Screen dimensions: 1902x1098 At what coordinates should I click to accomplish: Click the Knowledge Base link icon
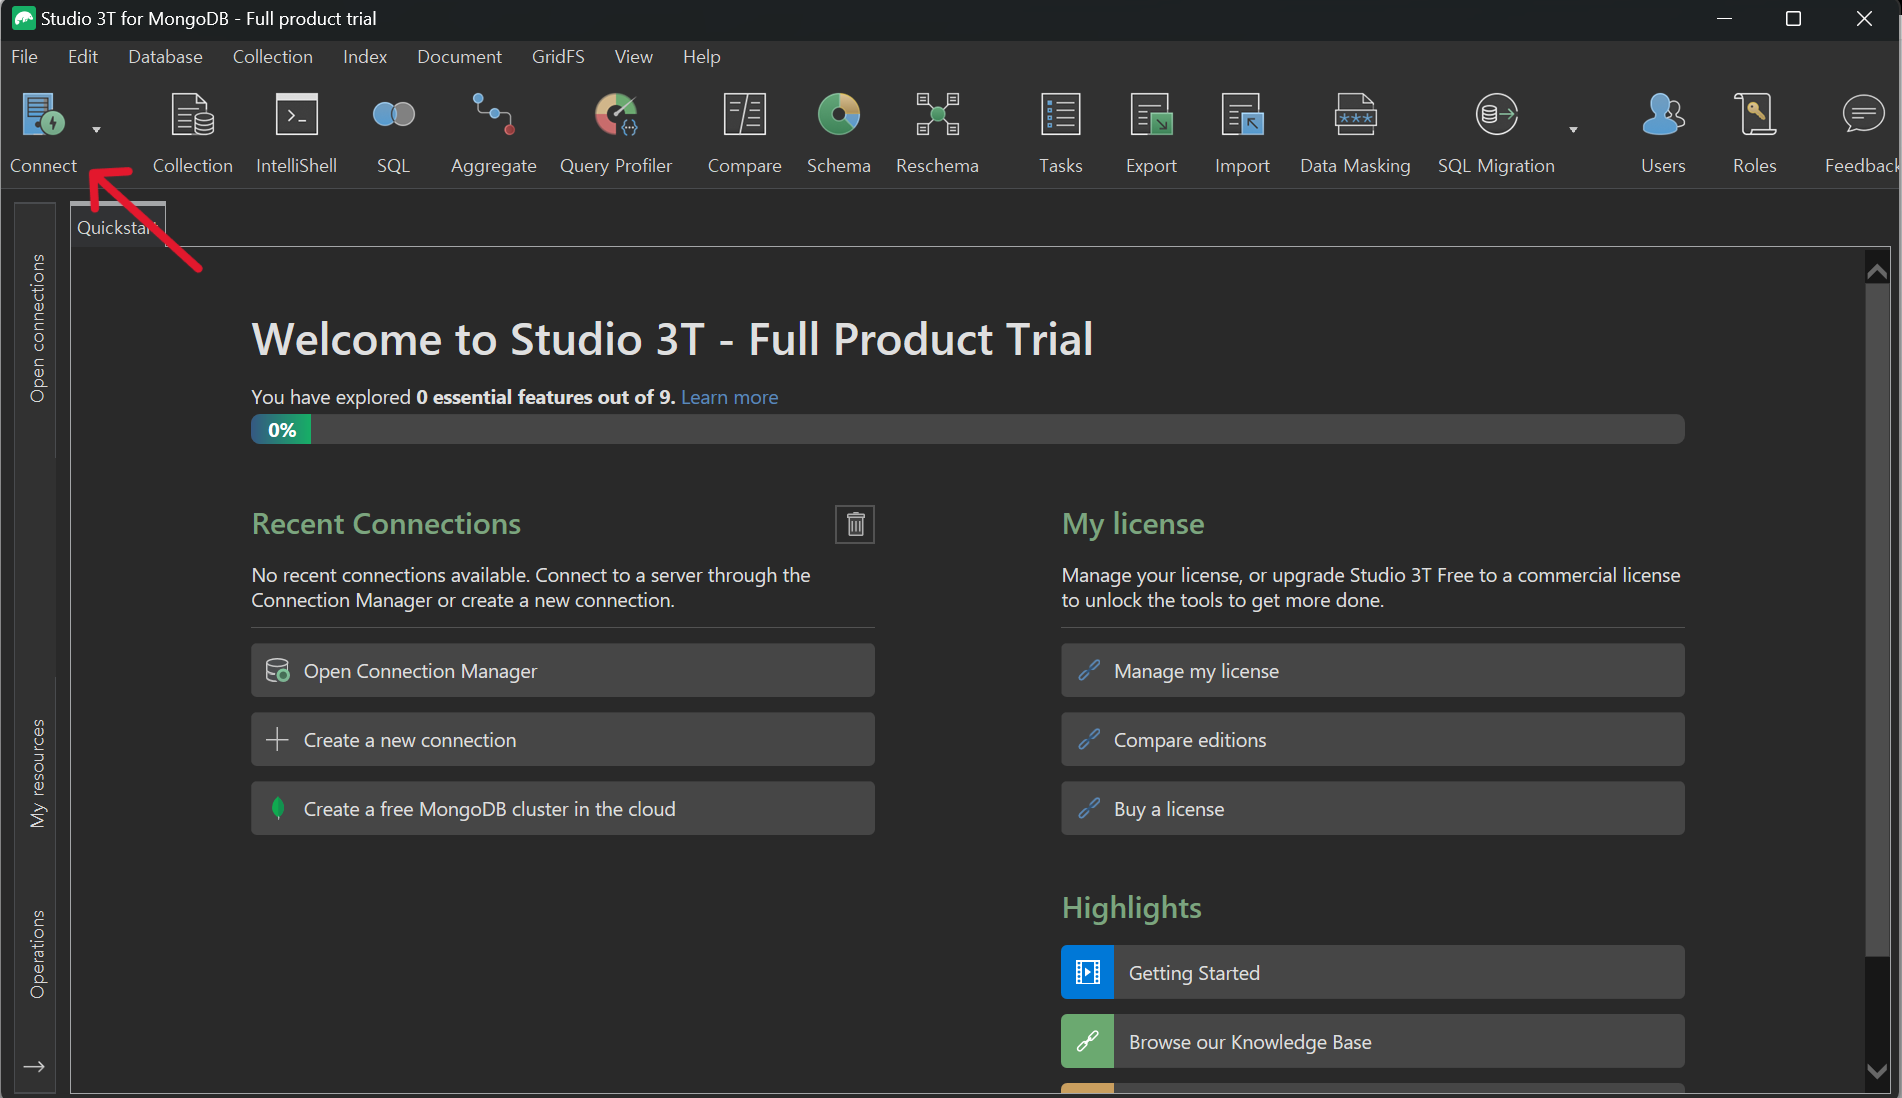(1088, 1041)
